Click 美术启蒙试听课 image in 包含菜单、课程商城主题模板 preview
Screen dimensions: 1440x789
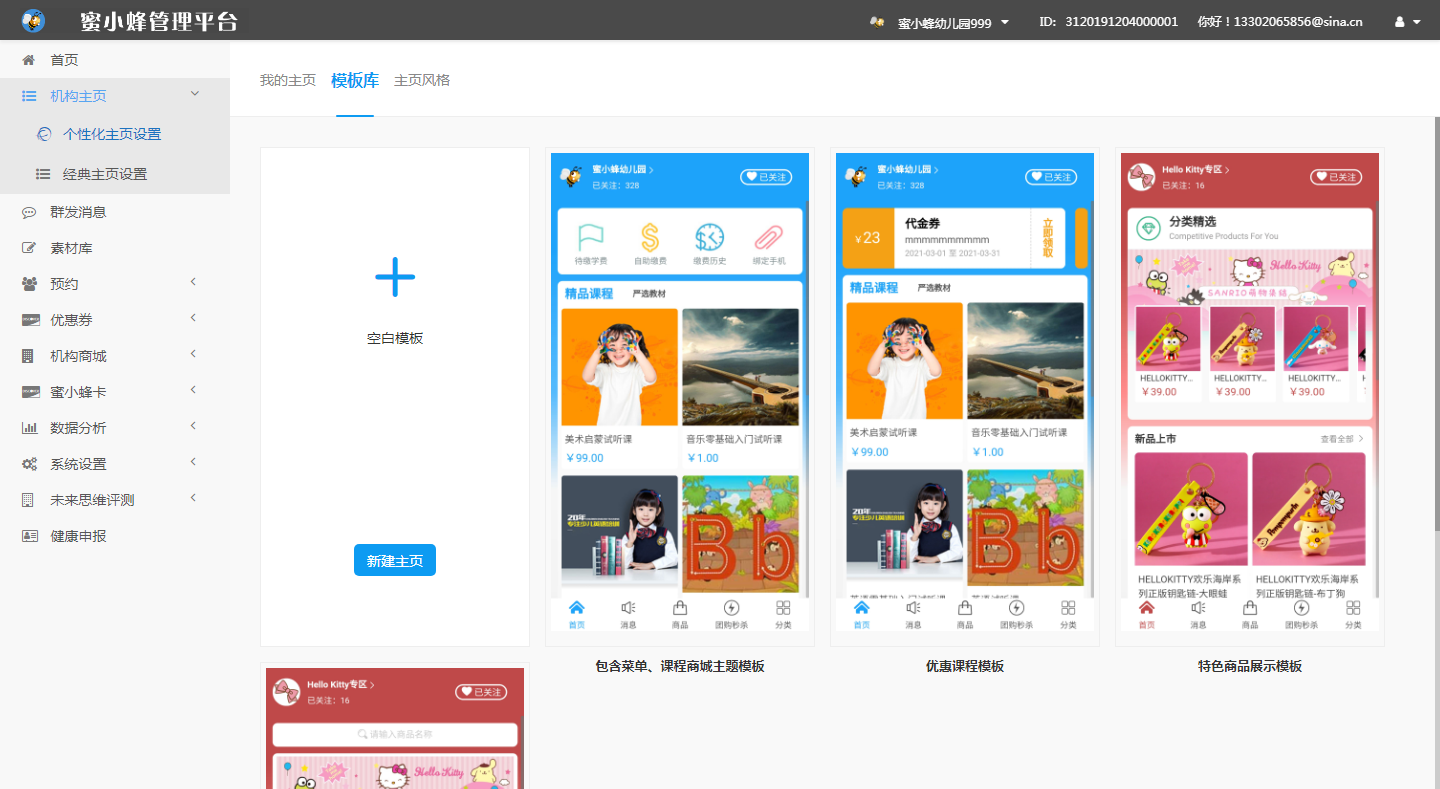tap(619, 367)
